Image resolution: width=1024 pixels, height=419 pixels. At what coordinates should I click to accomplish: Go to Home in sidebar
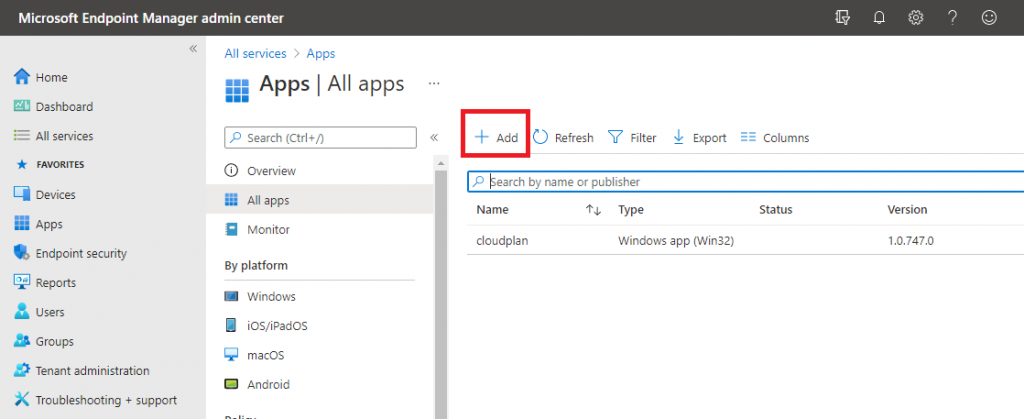tap(52, 77)
